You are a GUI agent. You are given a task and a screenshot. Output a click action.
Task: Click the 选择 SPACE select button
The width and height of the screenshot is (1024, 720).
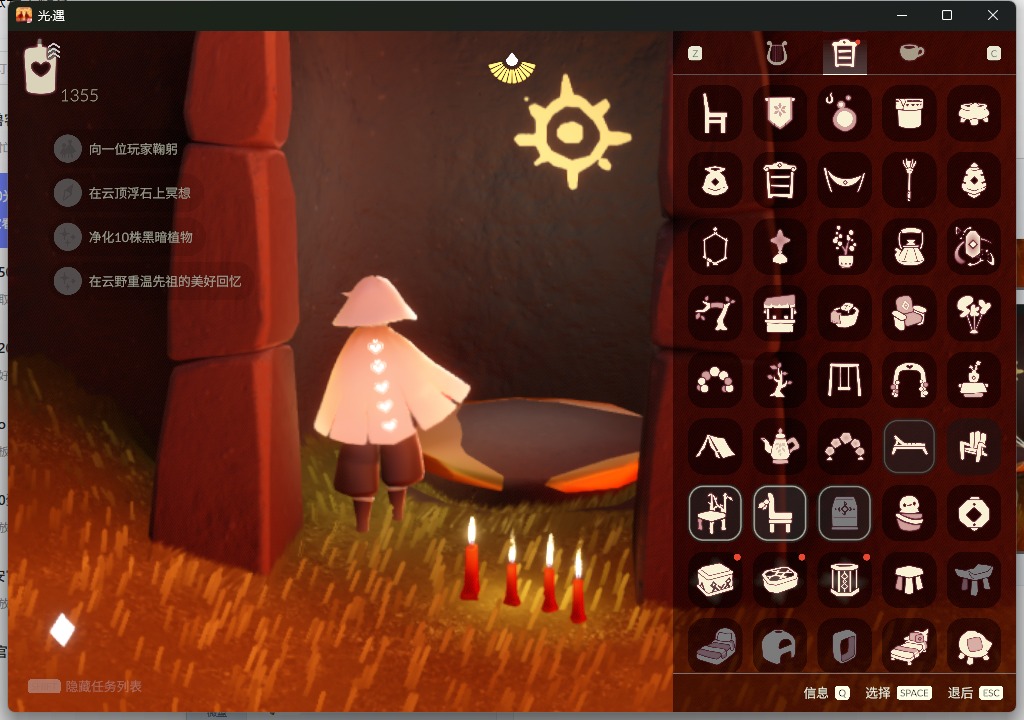[898, 693]
